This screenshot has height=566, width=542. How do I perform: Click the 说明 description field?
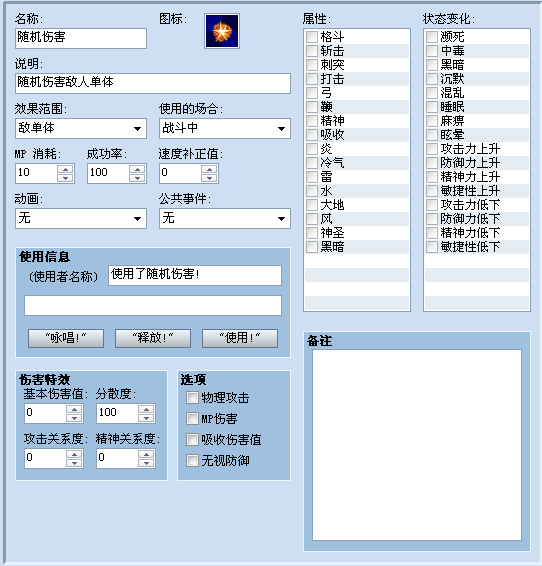153,83
